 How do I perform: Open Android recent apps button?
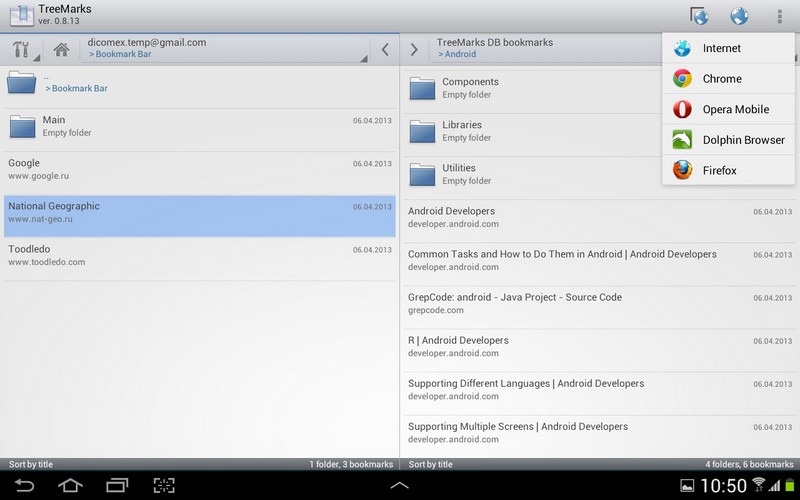tap(117, 485)
